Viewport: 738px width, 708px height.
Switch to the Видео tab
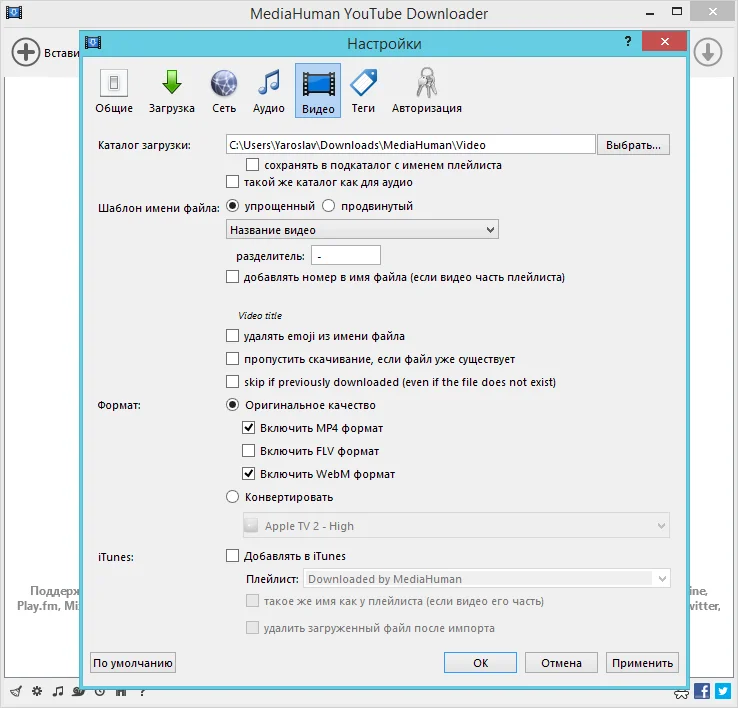pyautogui.click(x=318, y=91)
